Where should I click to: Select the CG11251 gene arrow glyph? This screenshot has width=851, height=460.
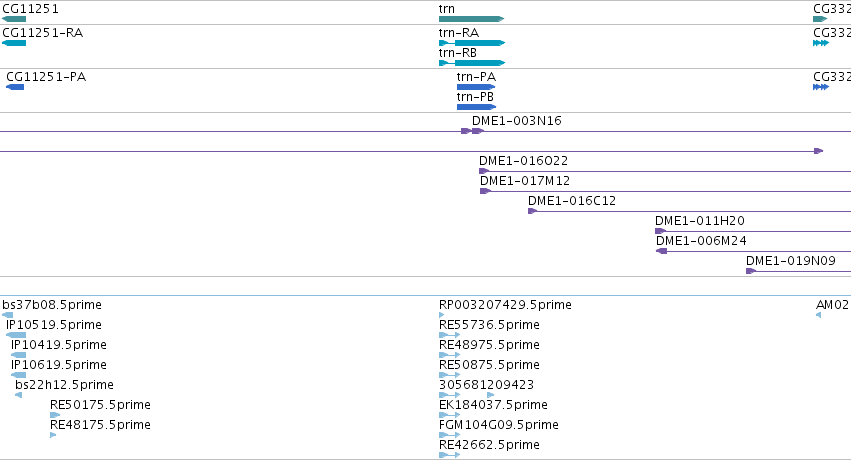14,19
